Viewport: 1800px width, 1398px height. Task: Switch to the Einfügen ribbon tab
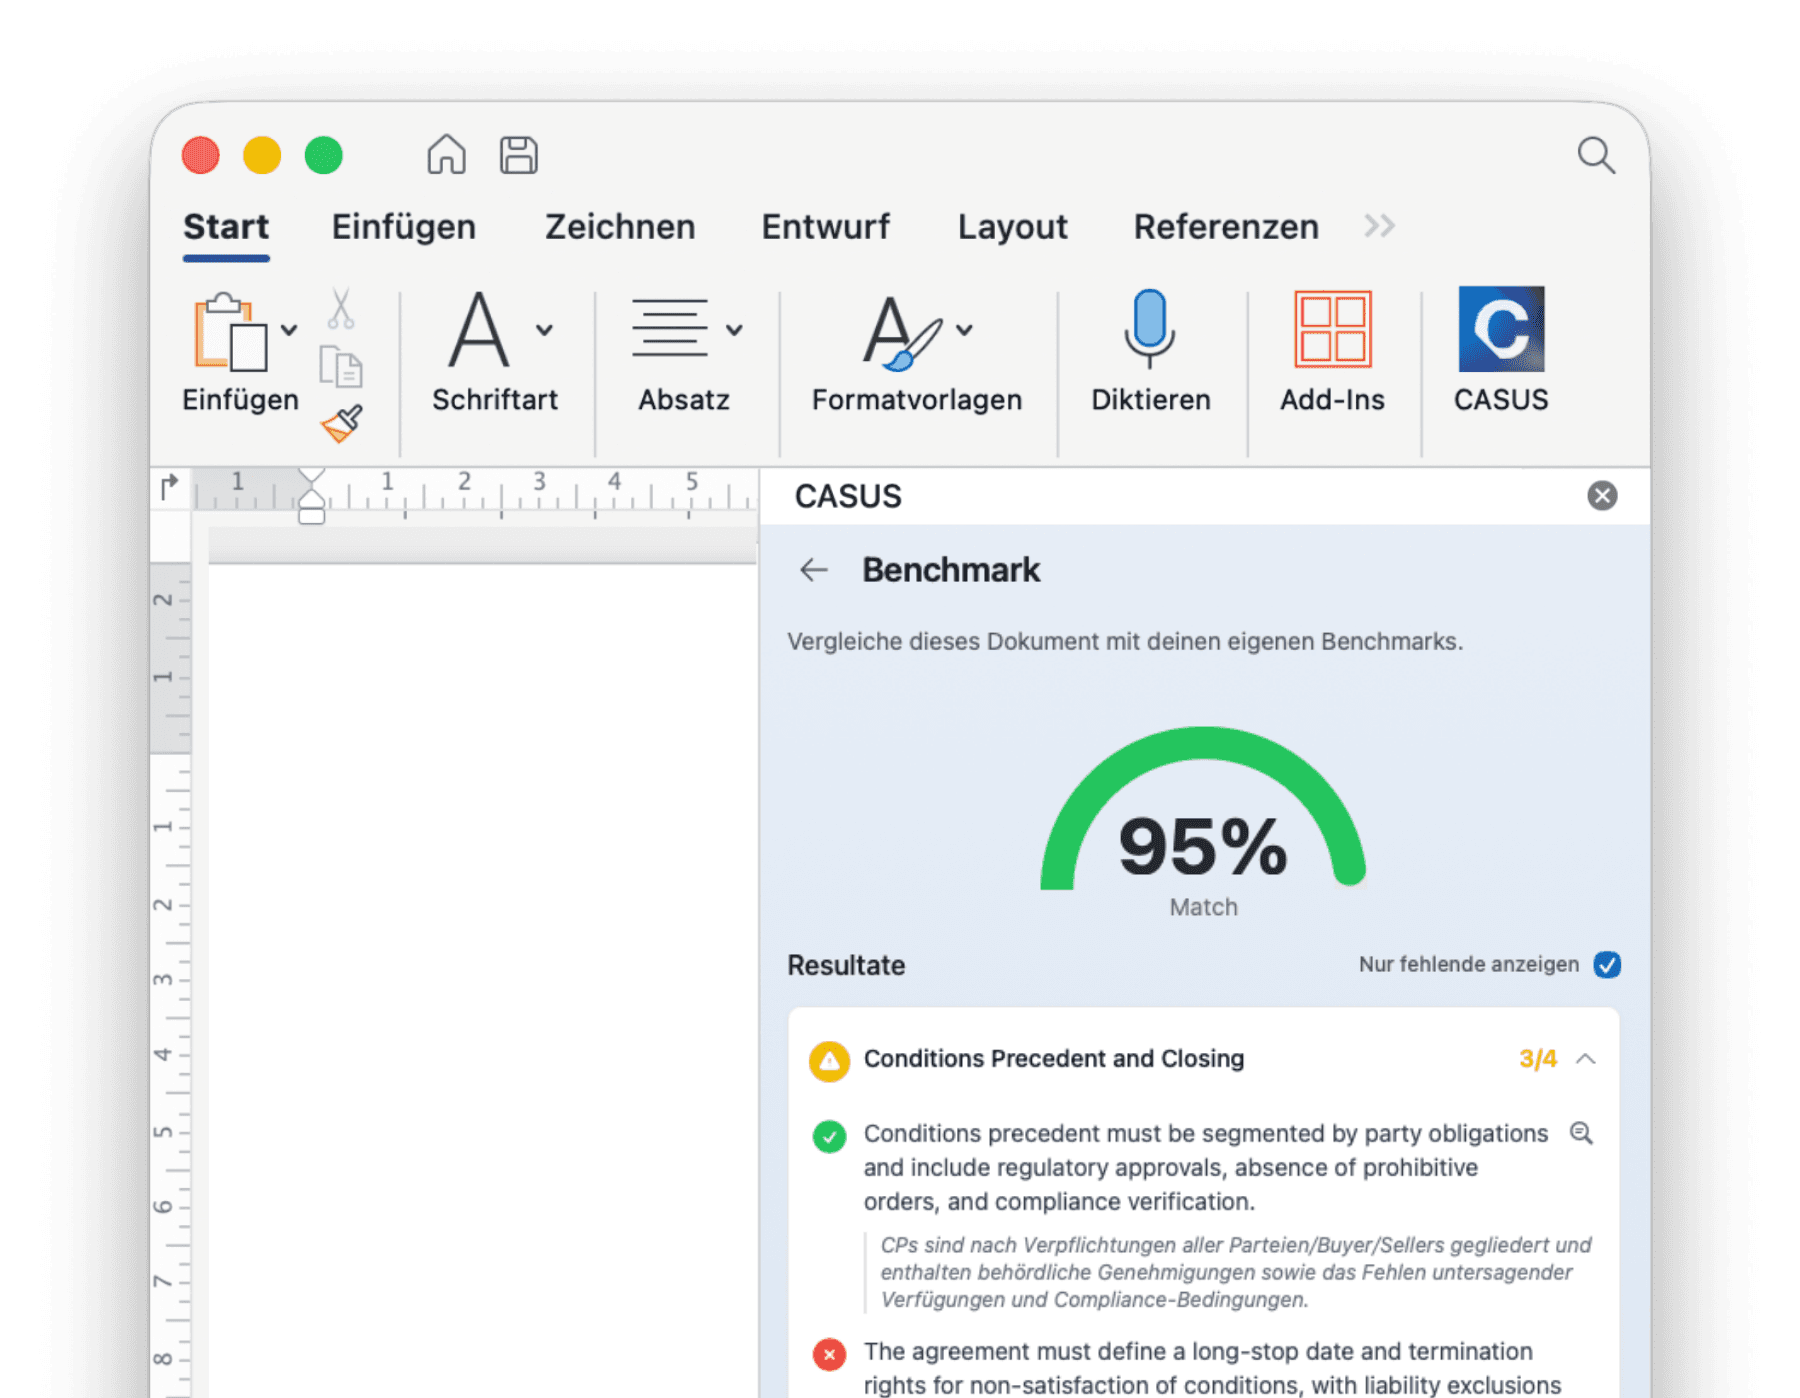(403, 227)
